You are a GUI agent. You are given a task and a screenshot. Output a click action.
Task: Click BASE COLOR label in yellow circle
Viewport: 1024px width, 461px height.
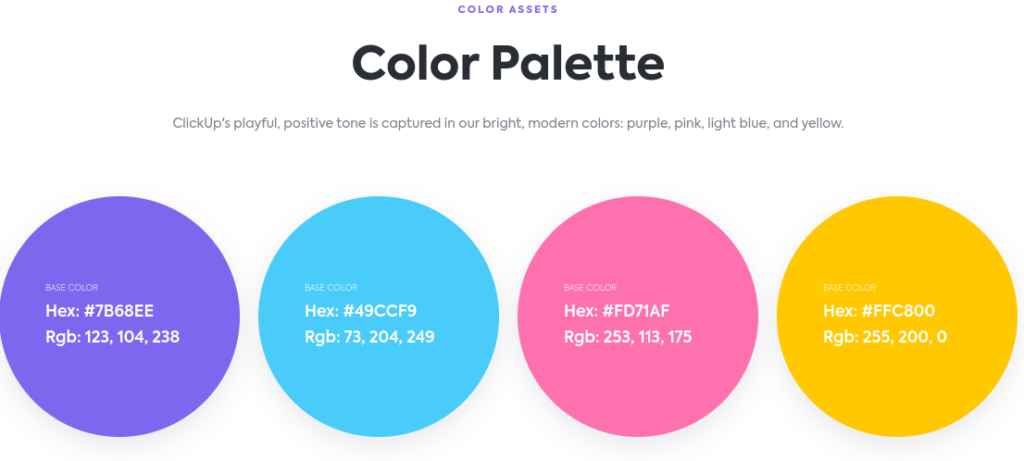point(849,288)
